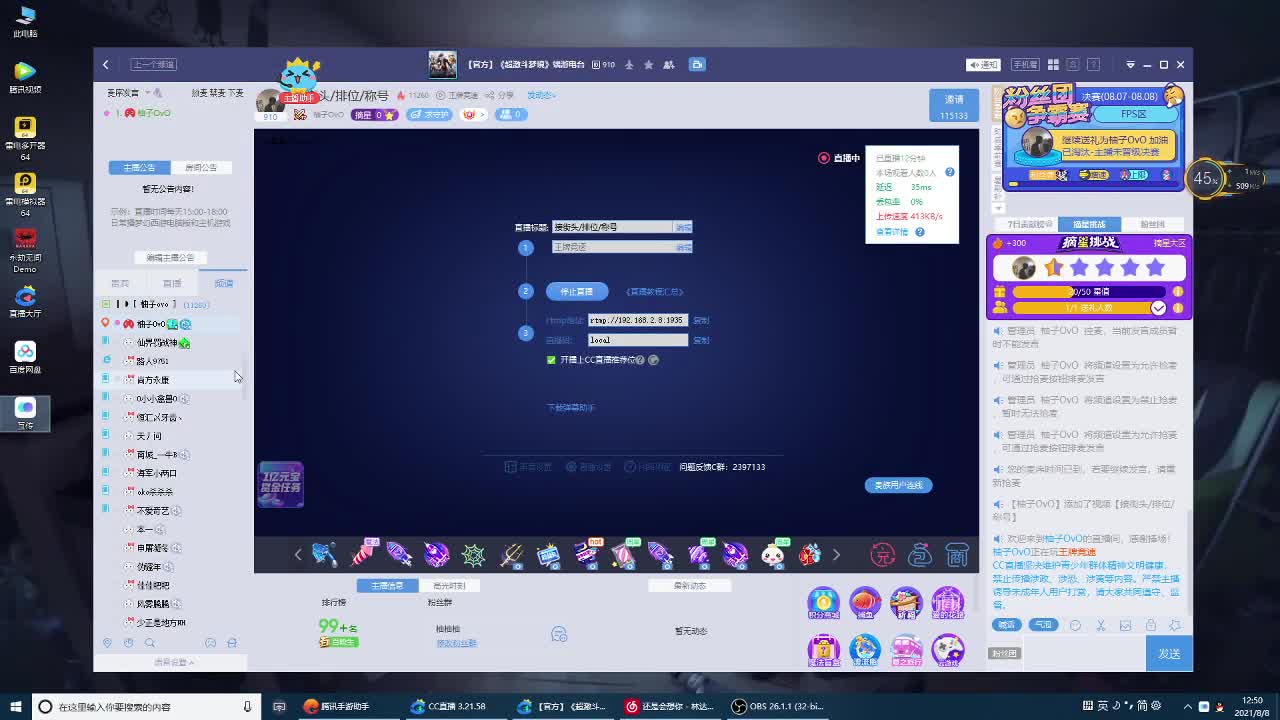Send the trident gift from the gift bar
This screenshot has width=1280, height=720.
(x=511, y=554)
